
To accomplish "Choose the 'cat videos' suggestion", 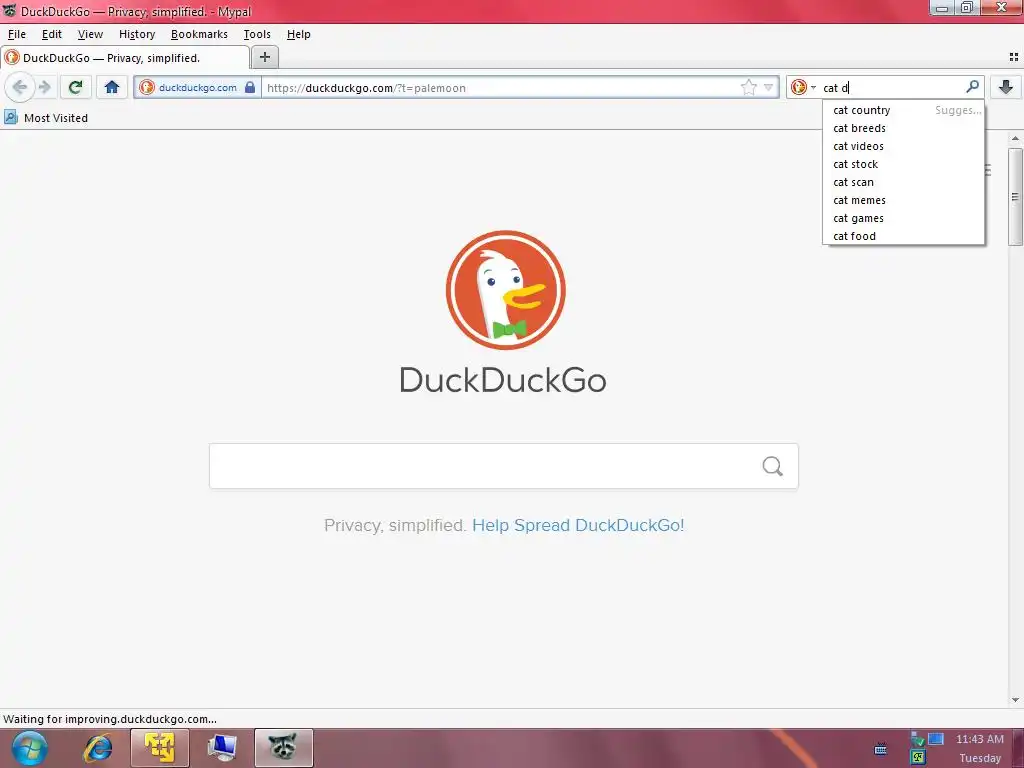I will pos(903,146).
